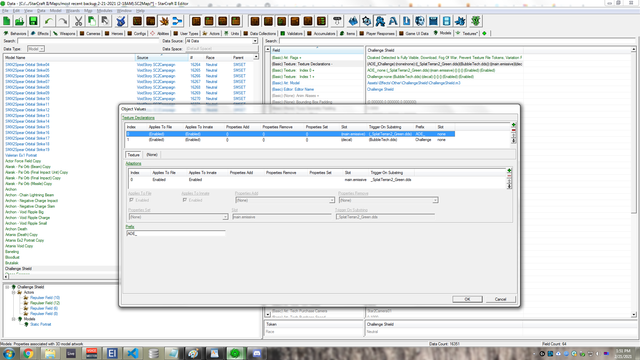Select Static Portrait in the tree

40,324
